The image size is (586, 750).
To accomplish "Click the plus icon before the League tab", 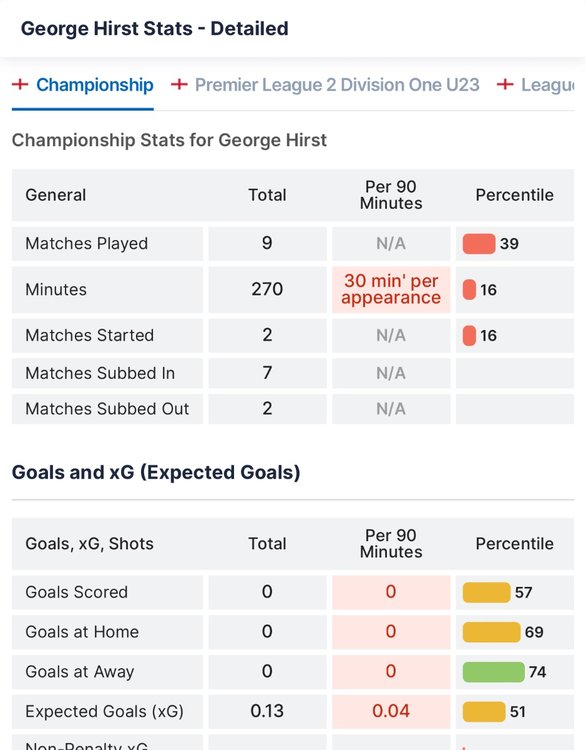I will click(x=505, y=85).
